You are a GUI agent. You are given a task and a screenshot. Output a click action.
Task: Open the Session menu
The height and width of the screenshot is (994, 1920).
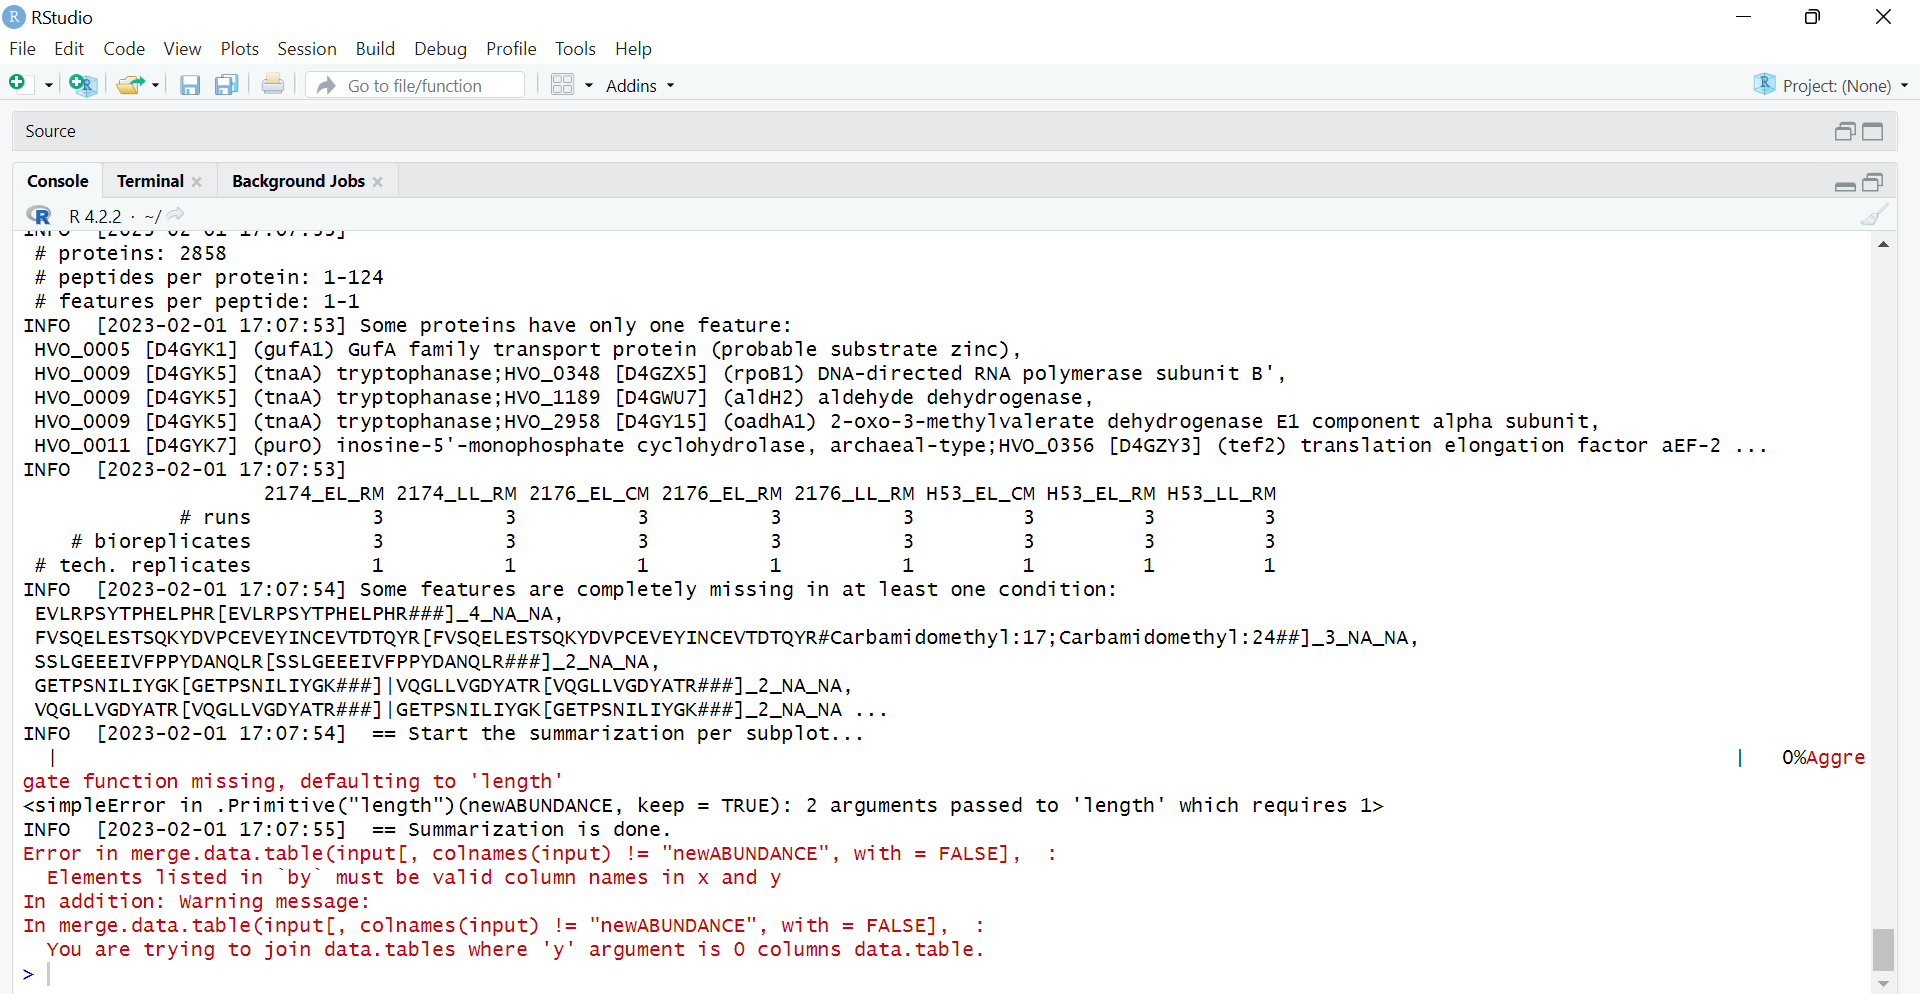click(307, 48)
